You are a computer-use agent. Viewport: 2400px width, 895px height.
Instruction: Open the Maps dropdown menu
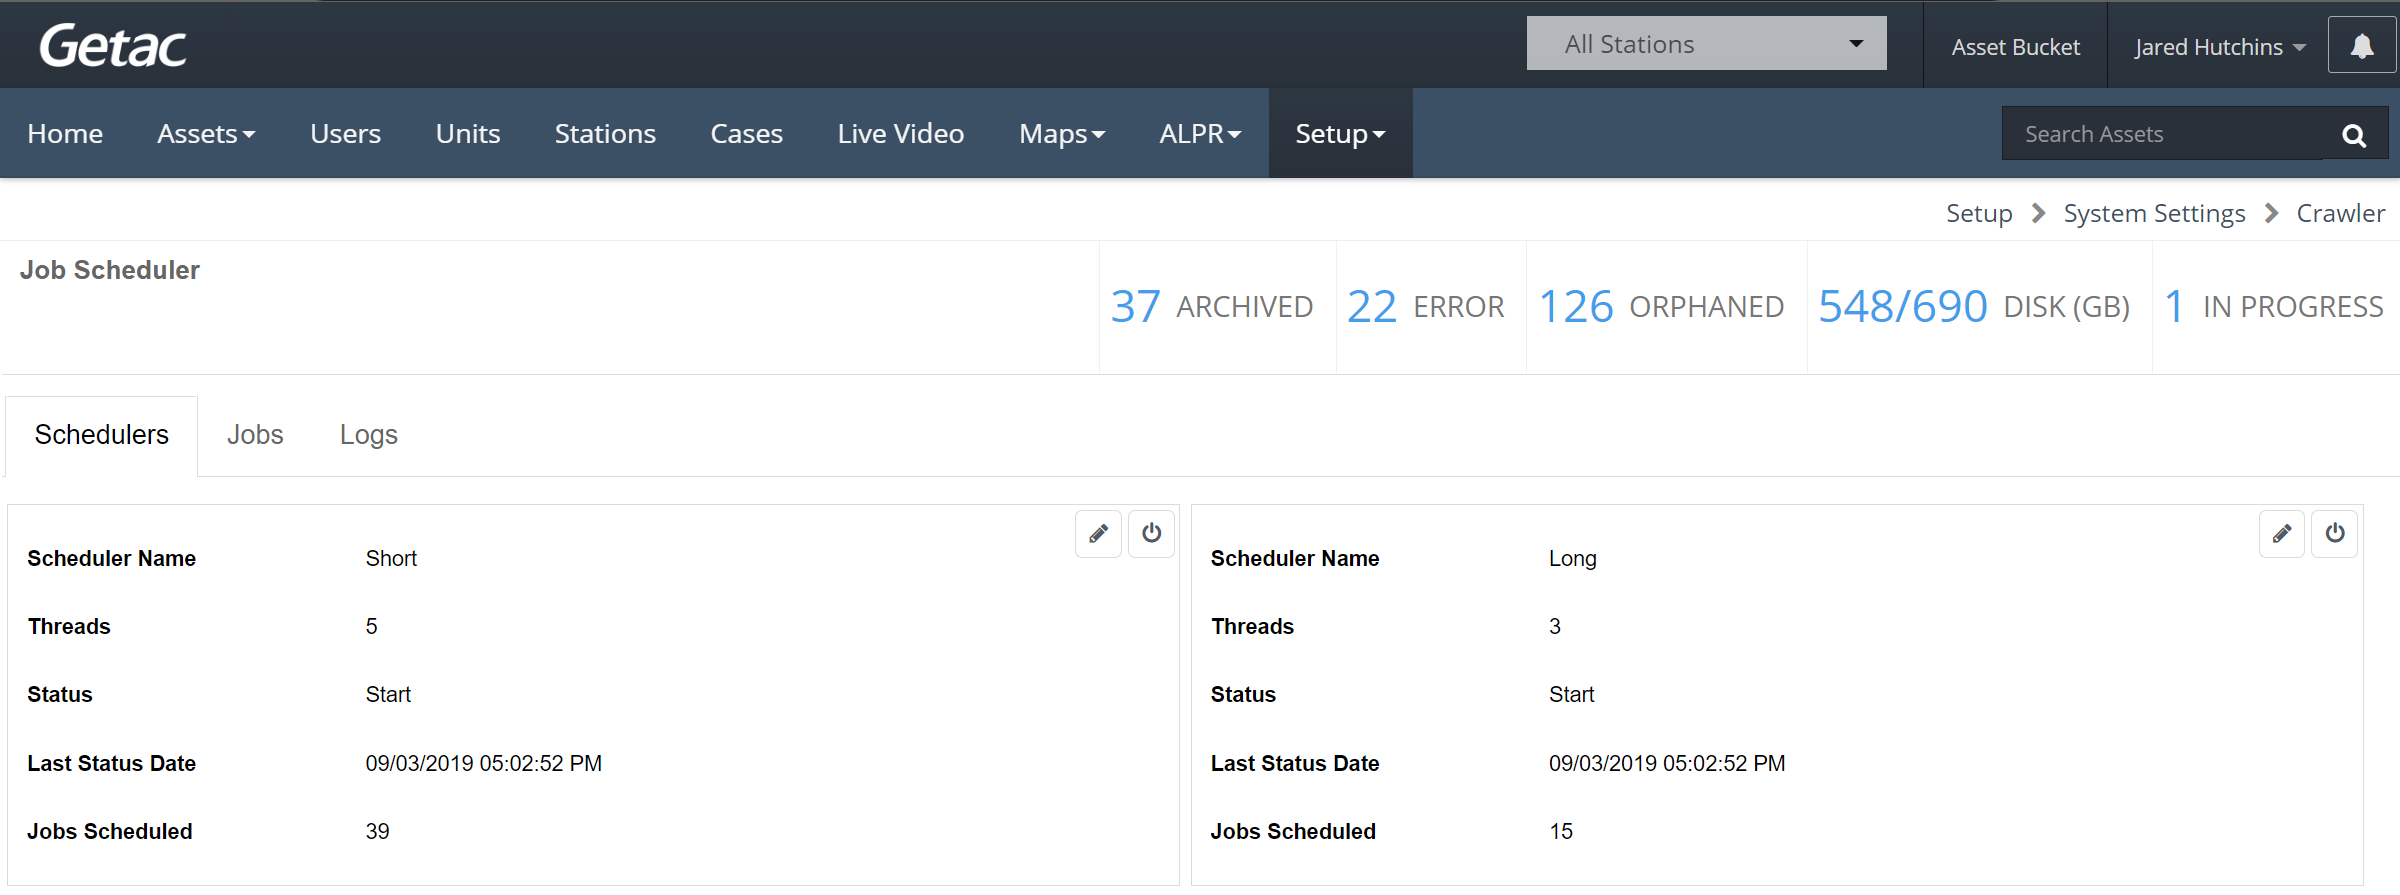click(1062, 134)
